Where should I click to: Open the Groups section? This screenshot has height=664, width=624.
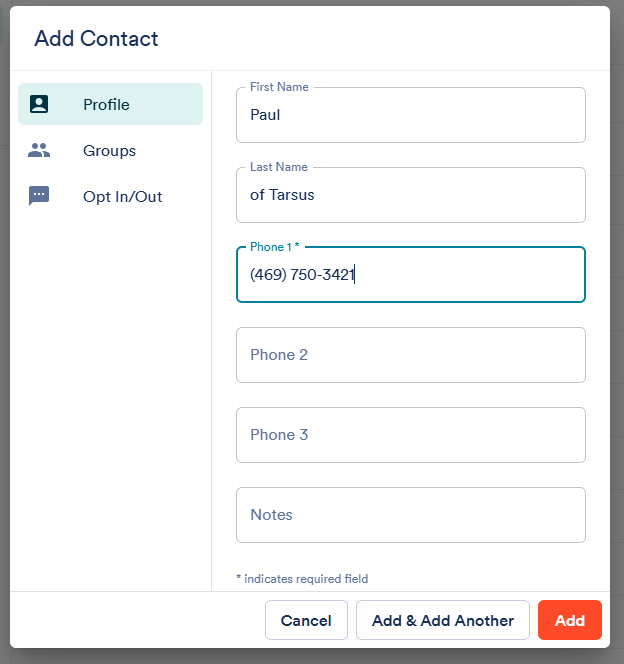[110, 150]
